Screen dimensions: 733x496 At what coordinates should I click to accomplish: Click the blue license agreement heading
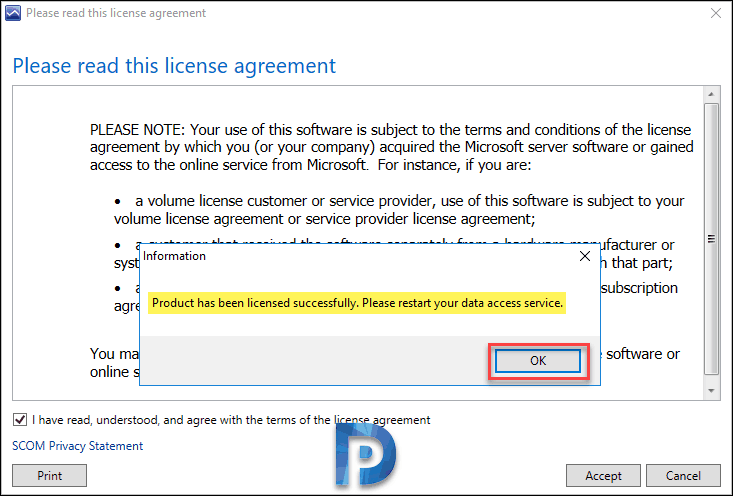click(x=174, y=65)
